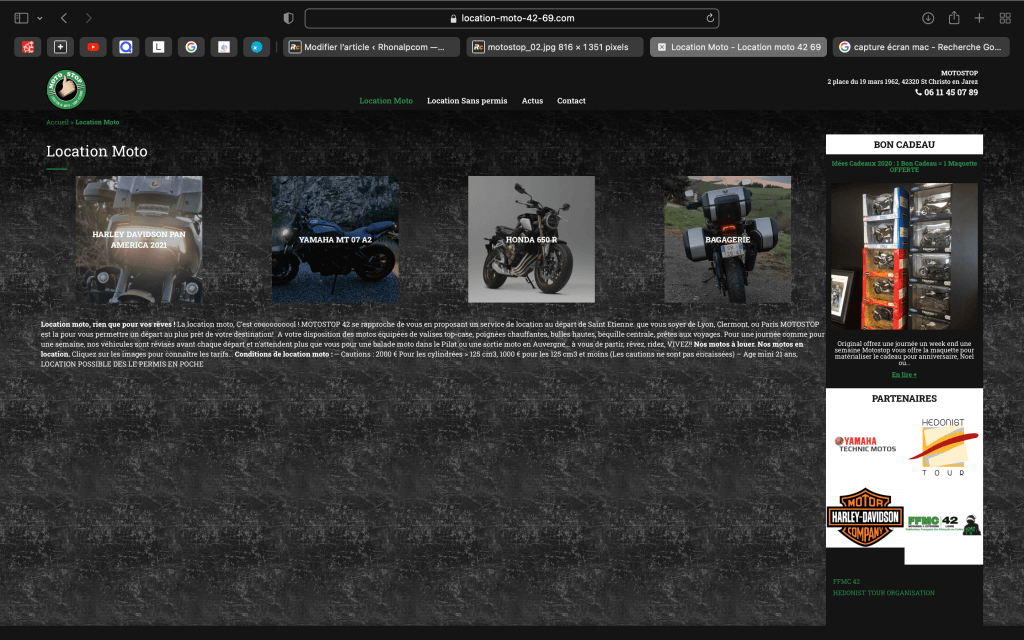
Task: Toggle the Safari sidebar
Action: [x=22, y=18]
